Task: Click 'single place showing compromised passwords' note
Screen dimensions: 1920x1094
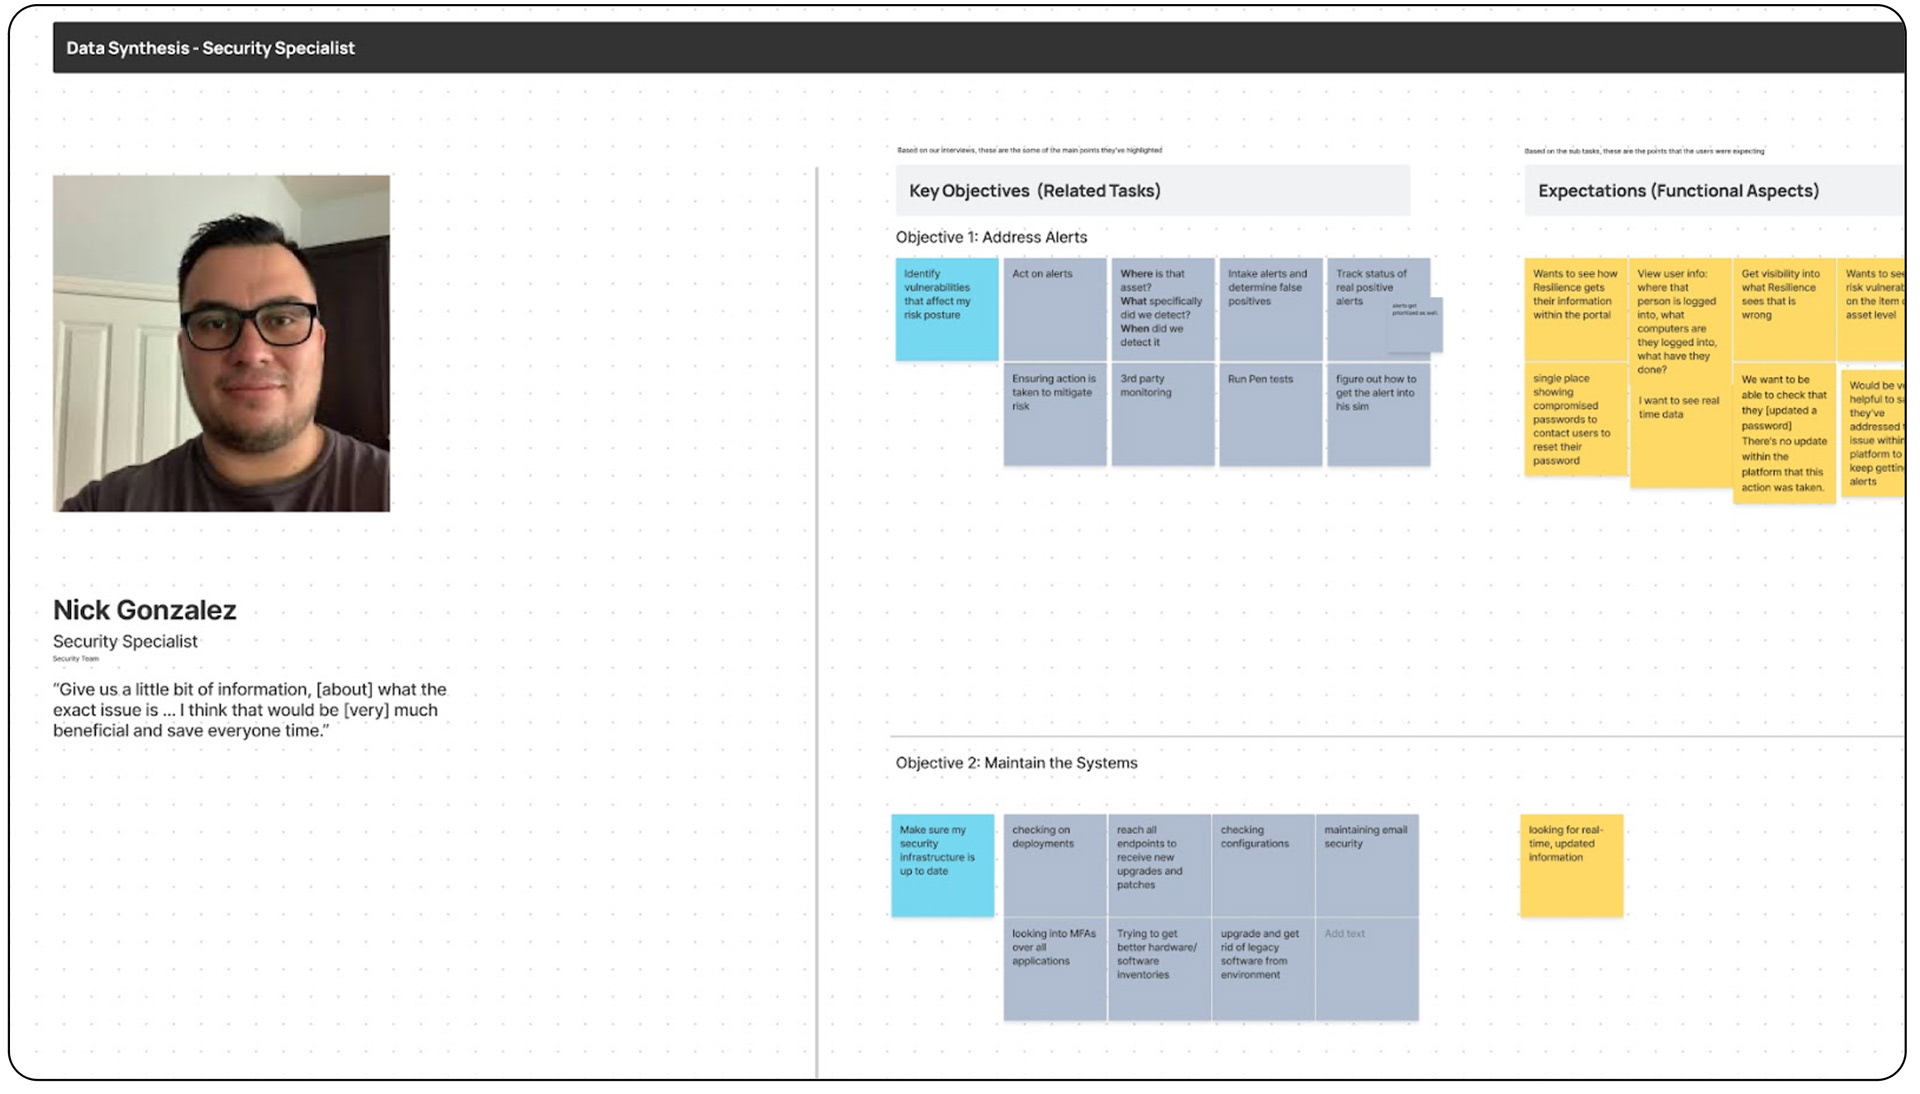Action: tap(1574, 420)
